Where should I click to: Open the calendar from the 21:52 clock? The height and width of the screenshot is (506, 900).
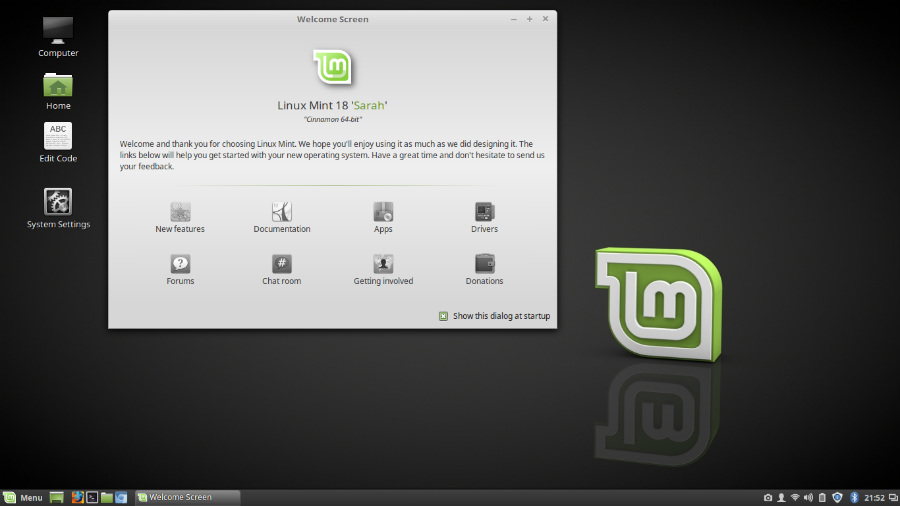tap(874, 497)
